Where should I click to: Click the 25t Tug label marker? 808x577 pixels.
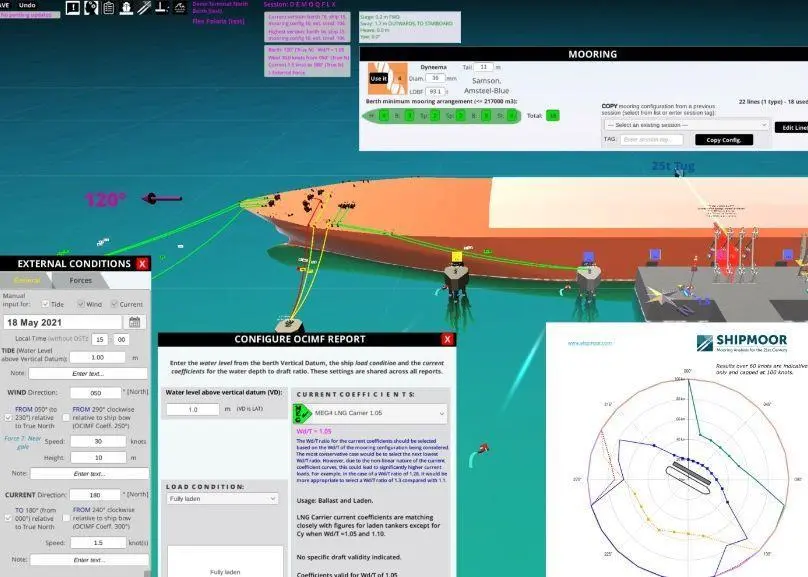click(673, 166)
